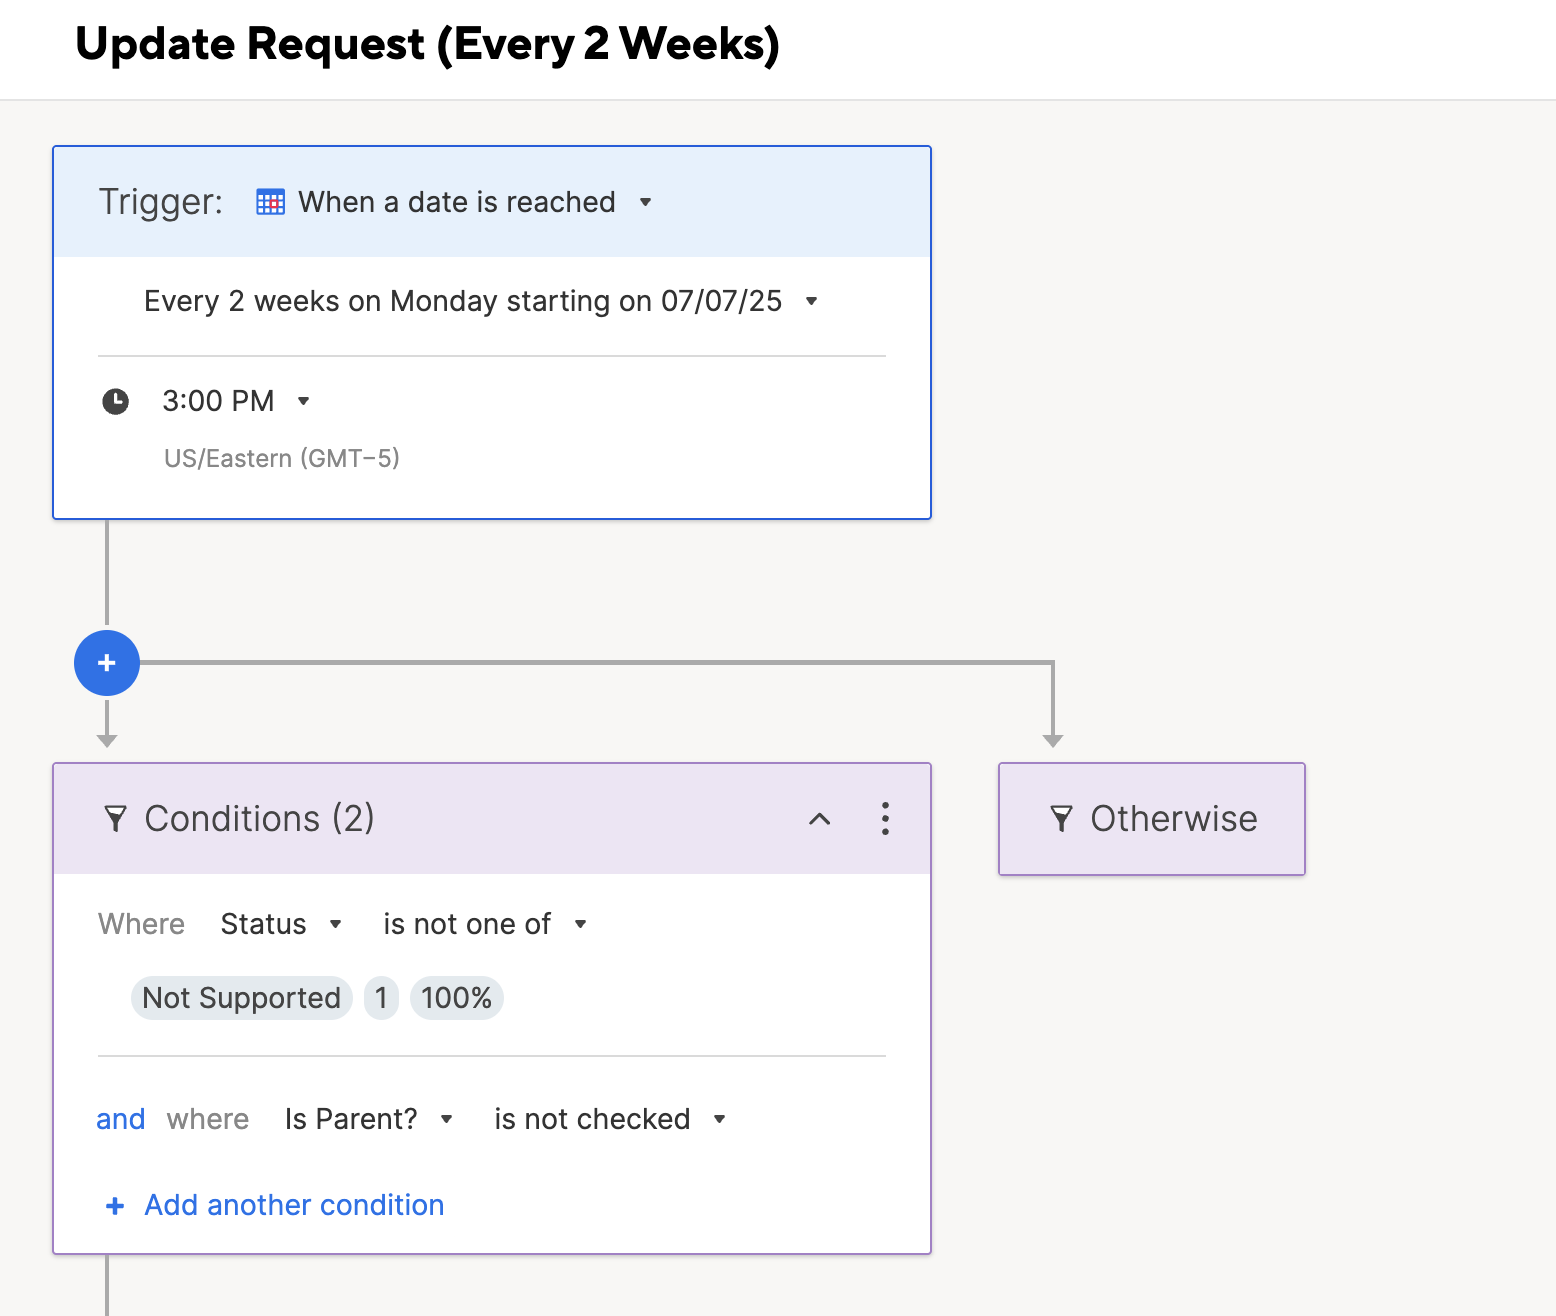Click the calendar icon beside trigger type
1556x1316 pixels.
[x=270, y=202]
